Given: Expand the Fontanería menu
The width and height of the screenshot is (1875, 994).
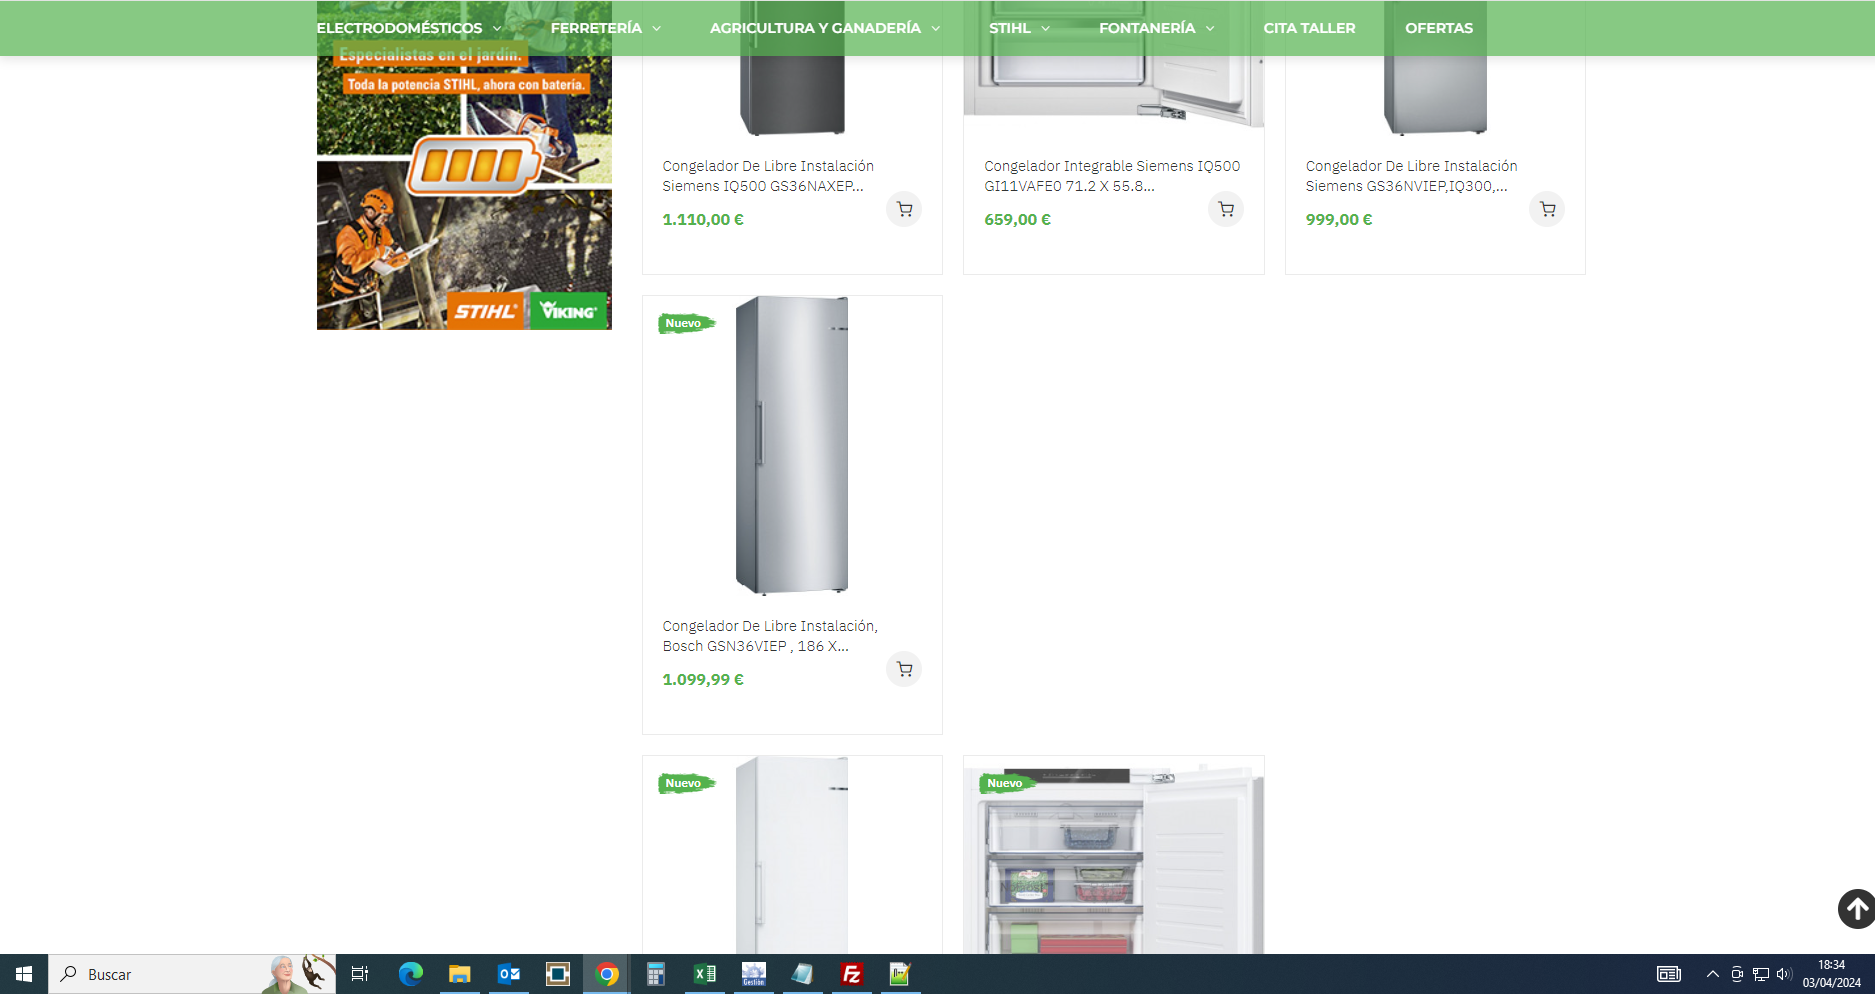Looking at the screenshot, I should tap(1156, 28).
